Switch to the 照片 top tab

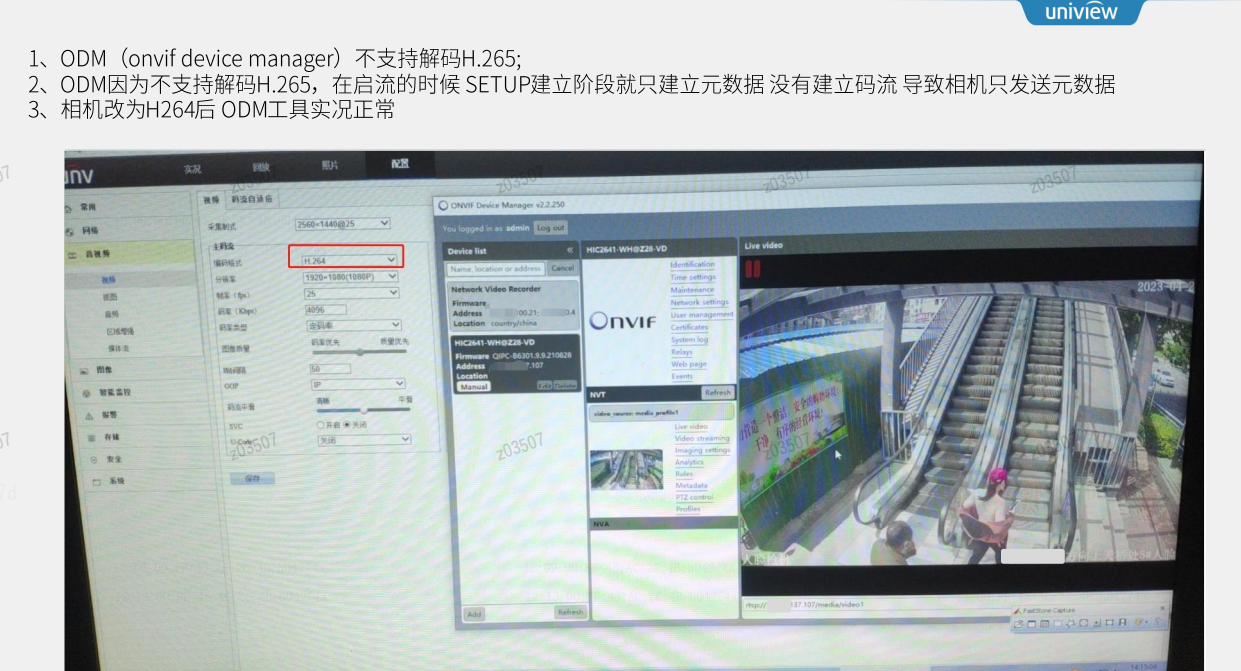pos(329,165)
